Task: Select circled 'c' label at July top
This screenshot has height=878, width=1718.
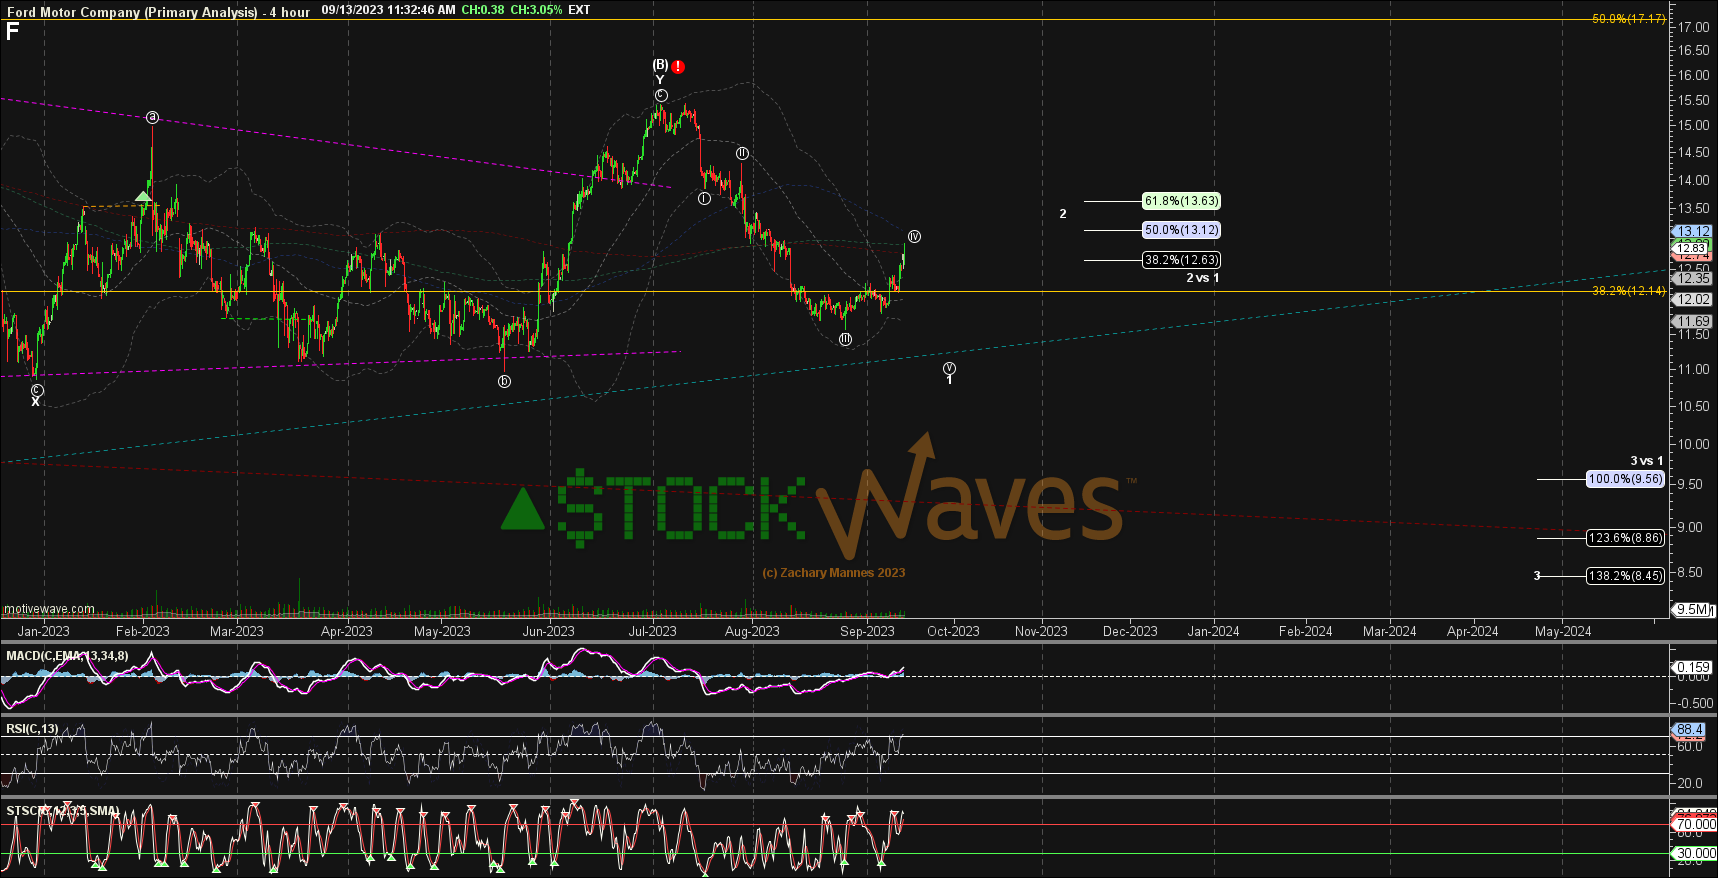Action: click(x=661, y=95)
